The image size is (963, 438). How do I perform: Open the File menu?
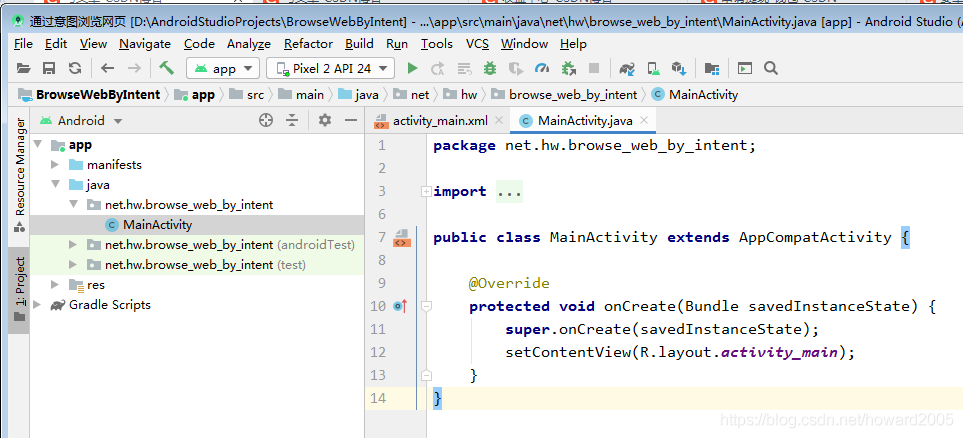(23, 44)
